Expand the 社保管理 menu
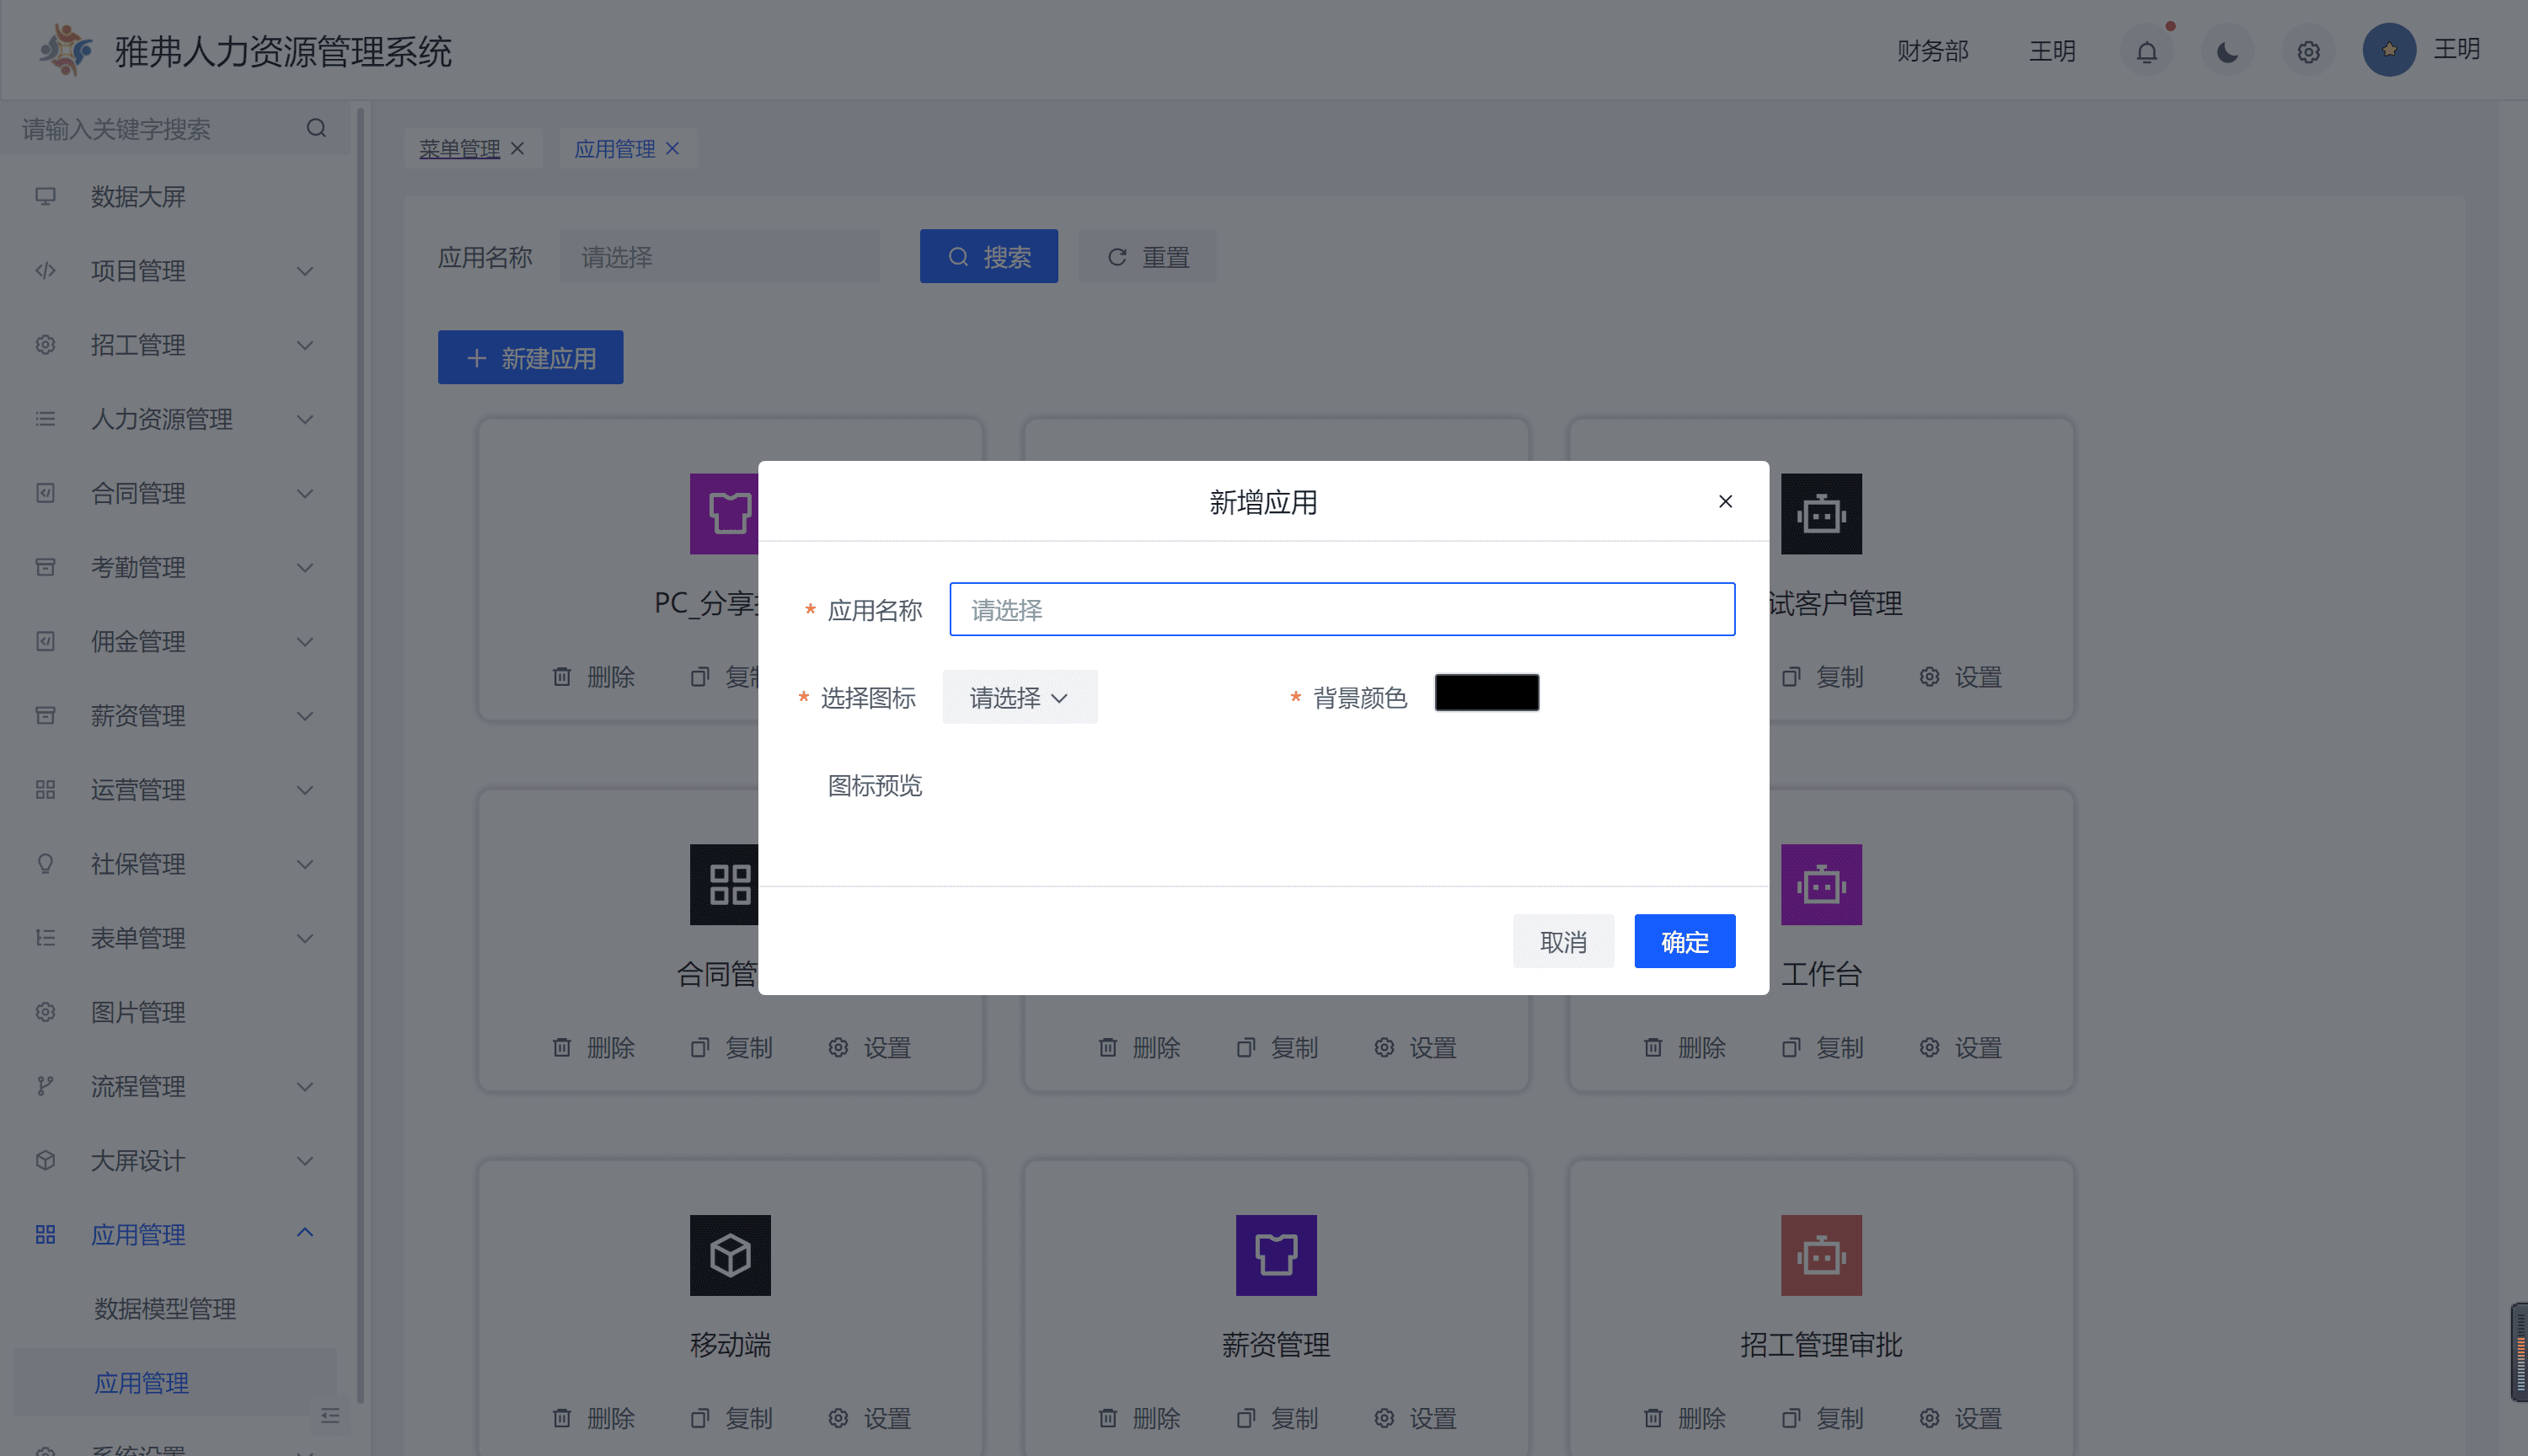The image size is (2528, 1456). 175,863
